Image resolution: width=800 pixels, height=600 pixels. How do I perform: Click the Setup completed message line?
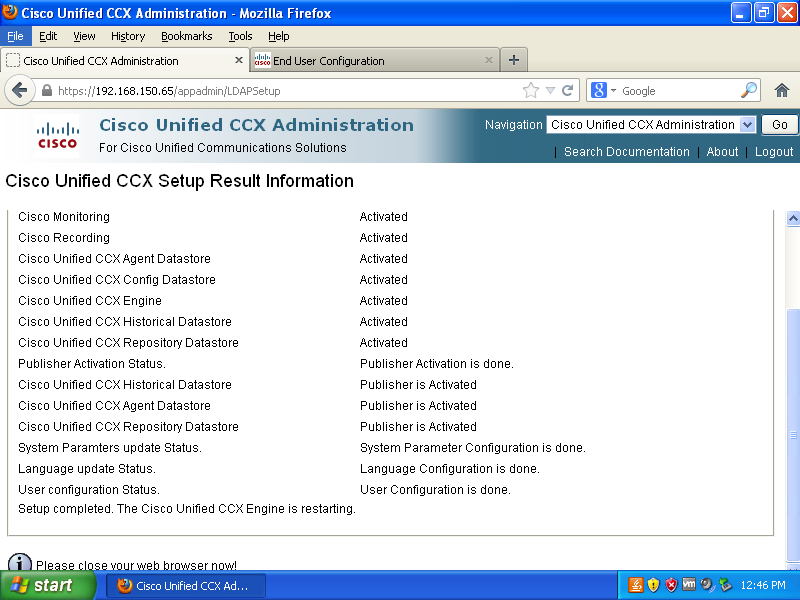pos(187,509)
